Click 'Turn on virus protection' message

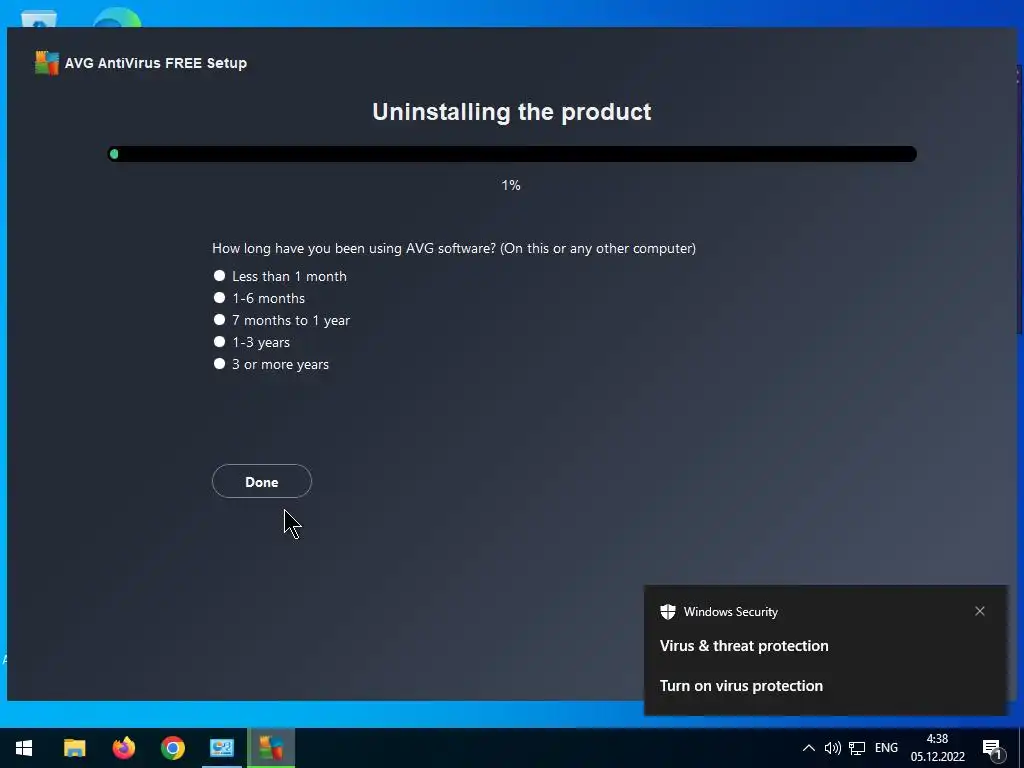click(x=741, y=686)
